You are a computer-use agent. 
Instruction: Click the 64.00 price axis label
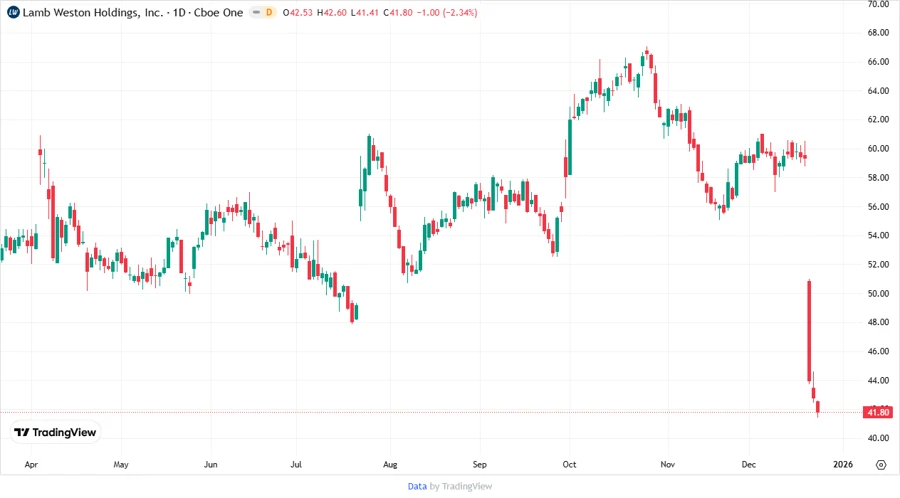coord(878,91)
